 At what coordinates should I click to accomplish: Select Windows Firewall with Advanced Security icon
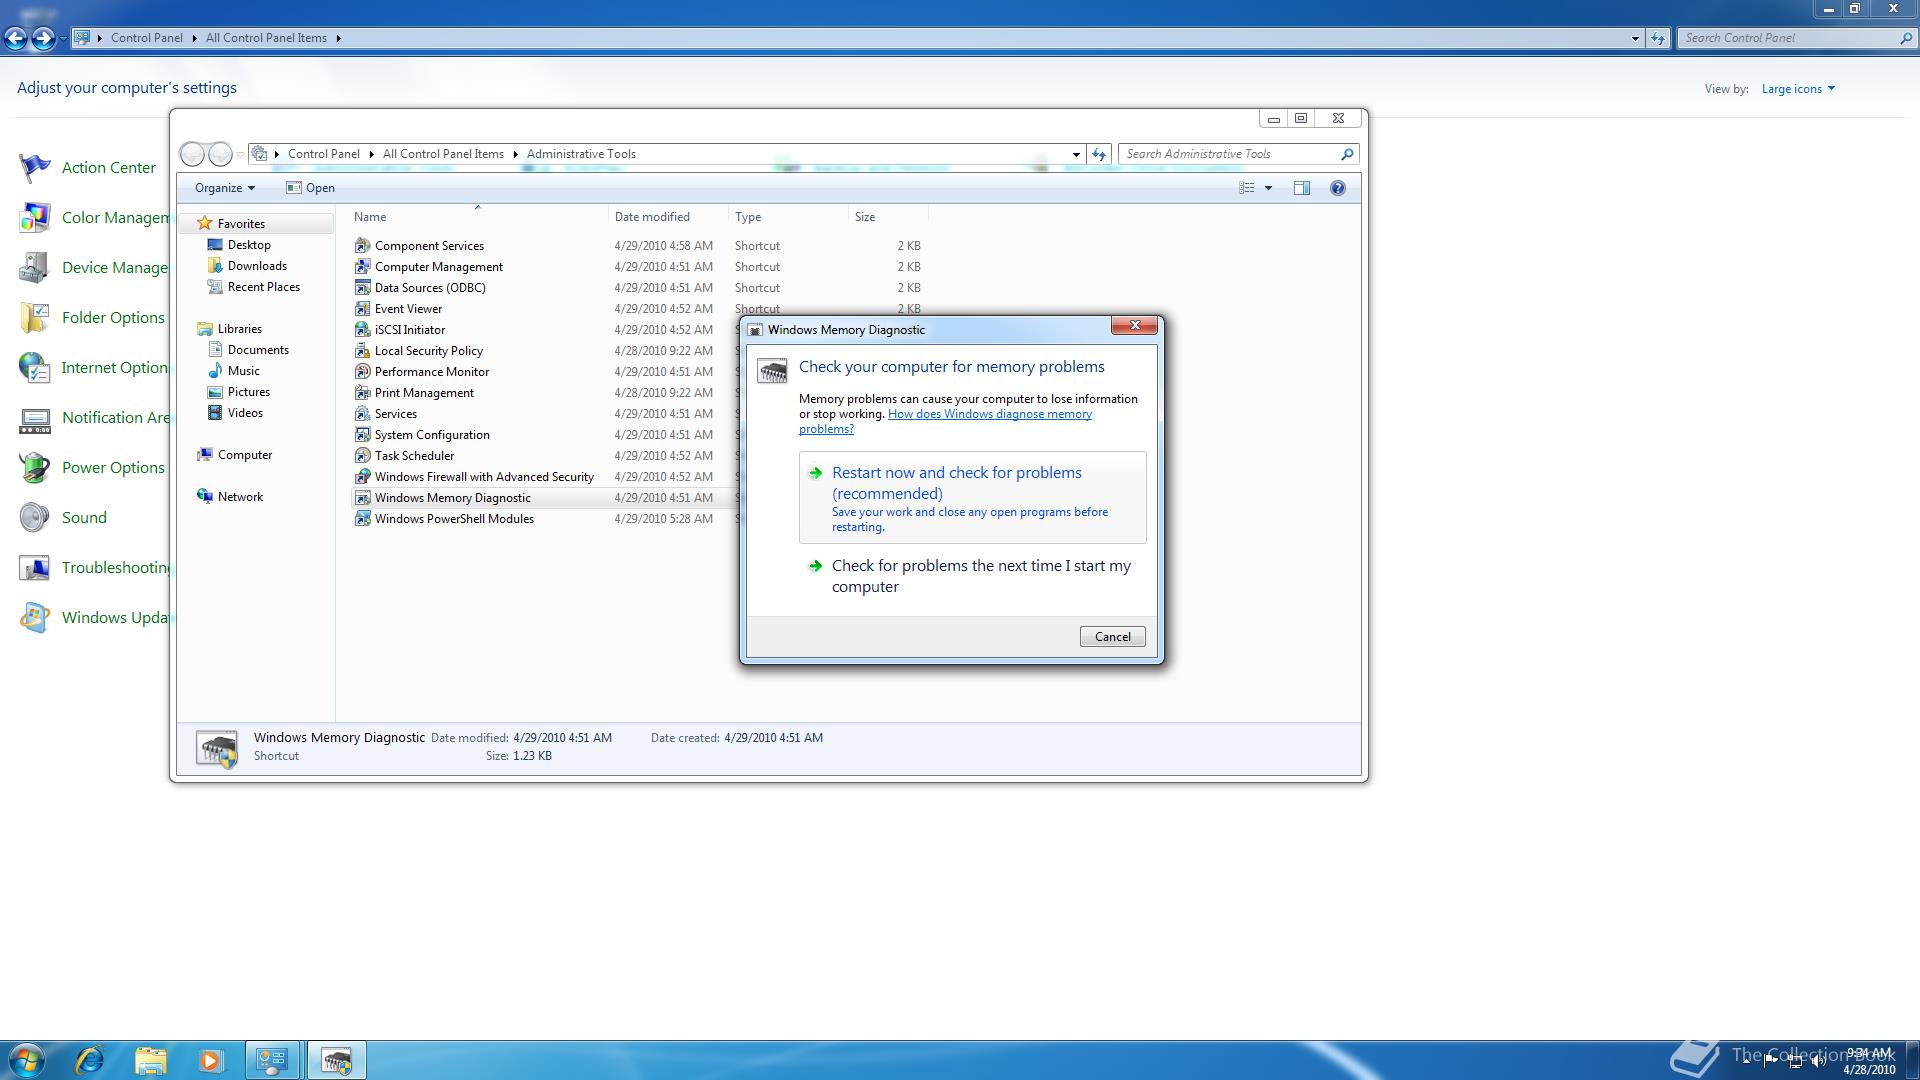click(363, 477)
